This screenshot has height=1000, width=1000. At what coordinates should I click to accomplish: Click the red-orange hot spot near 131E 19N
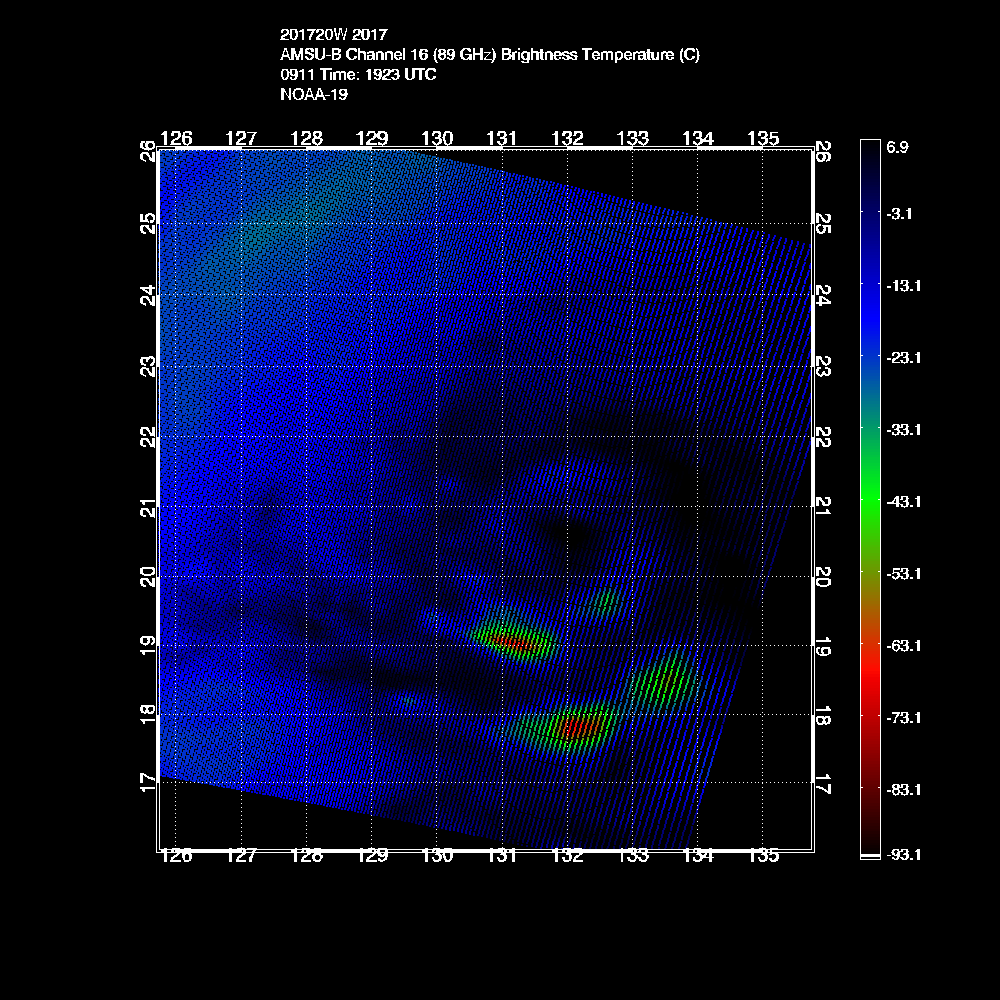pyautogui.click(x=511, y=641)
